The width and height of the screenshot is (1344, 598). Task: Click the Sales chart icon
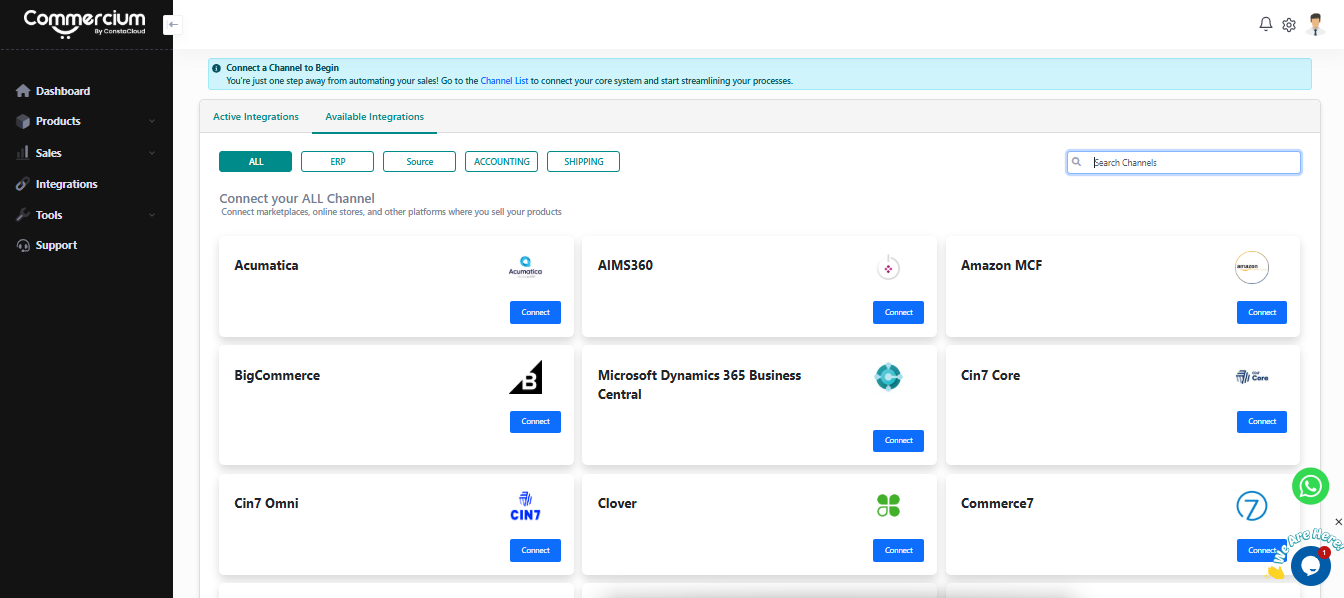(x=23, y=153)
